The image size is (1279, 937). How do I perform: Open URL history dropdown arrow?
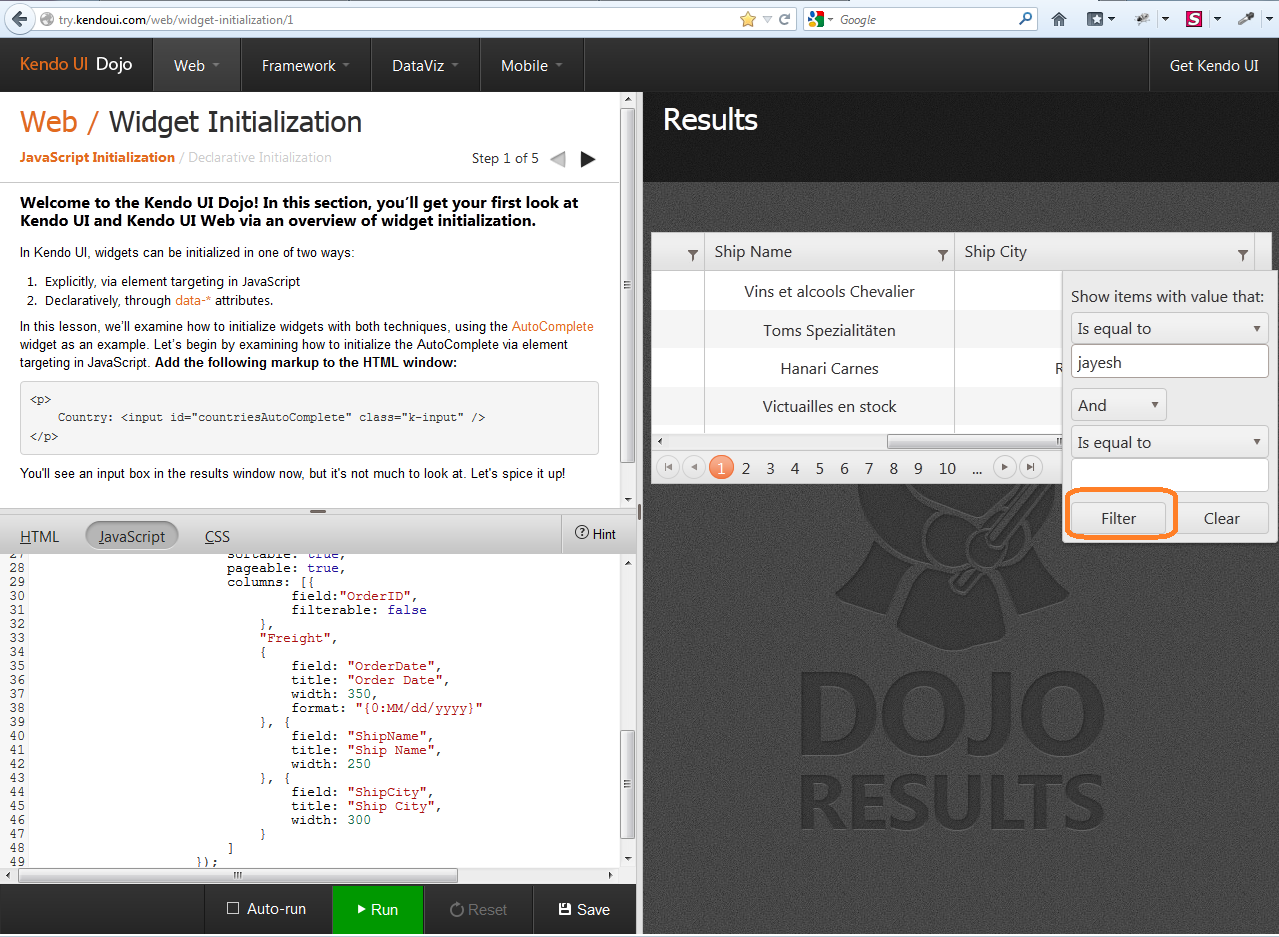[767, 19]
